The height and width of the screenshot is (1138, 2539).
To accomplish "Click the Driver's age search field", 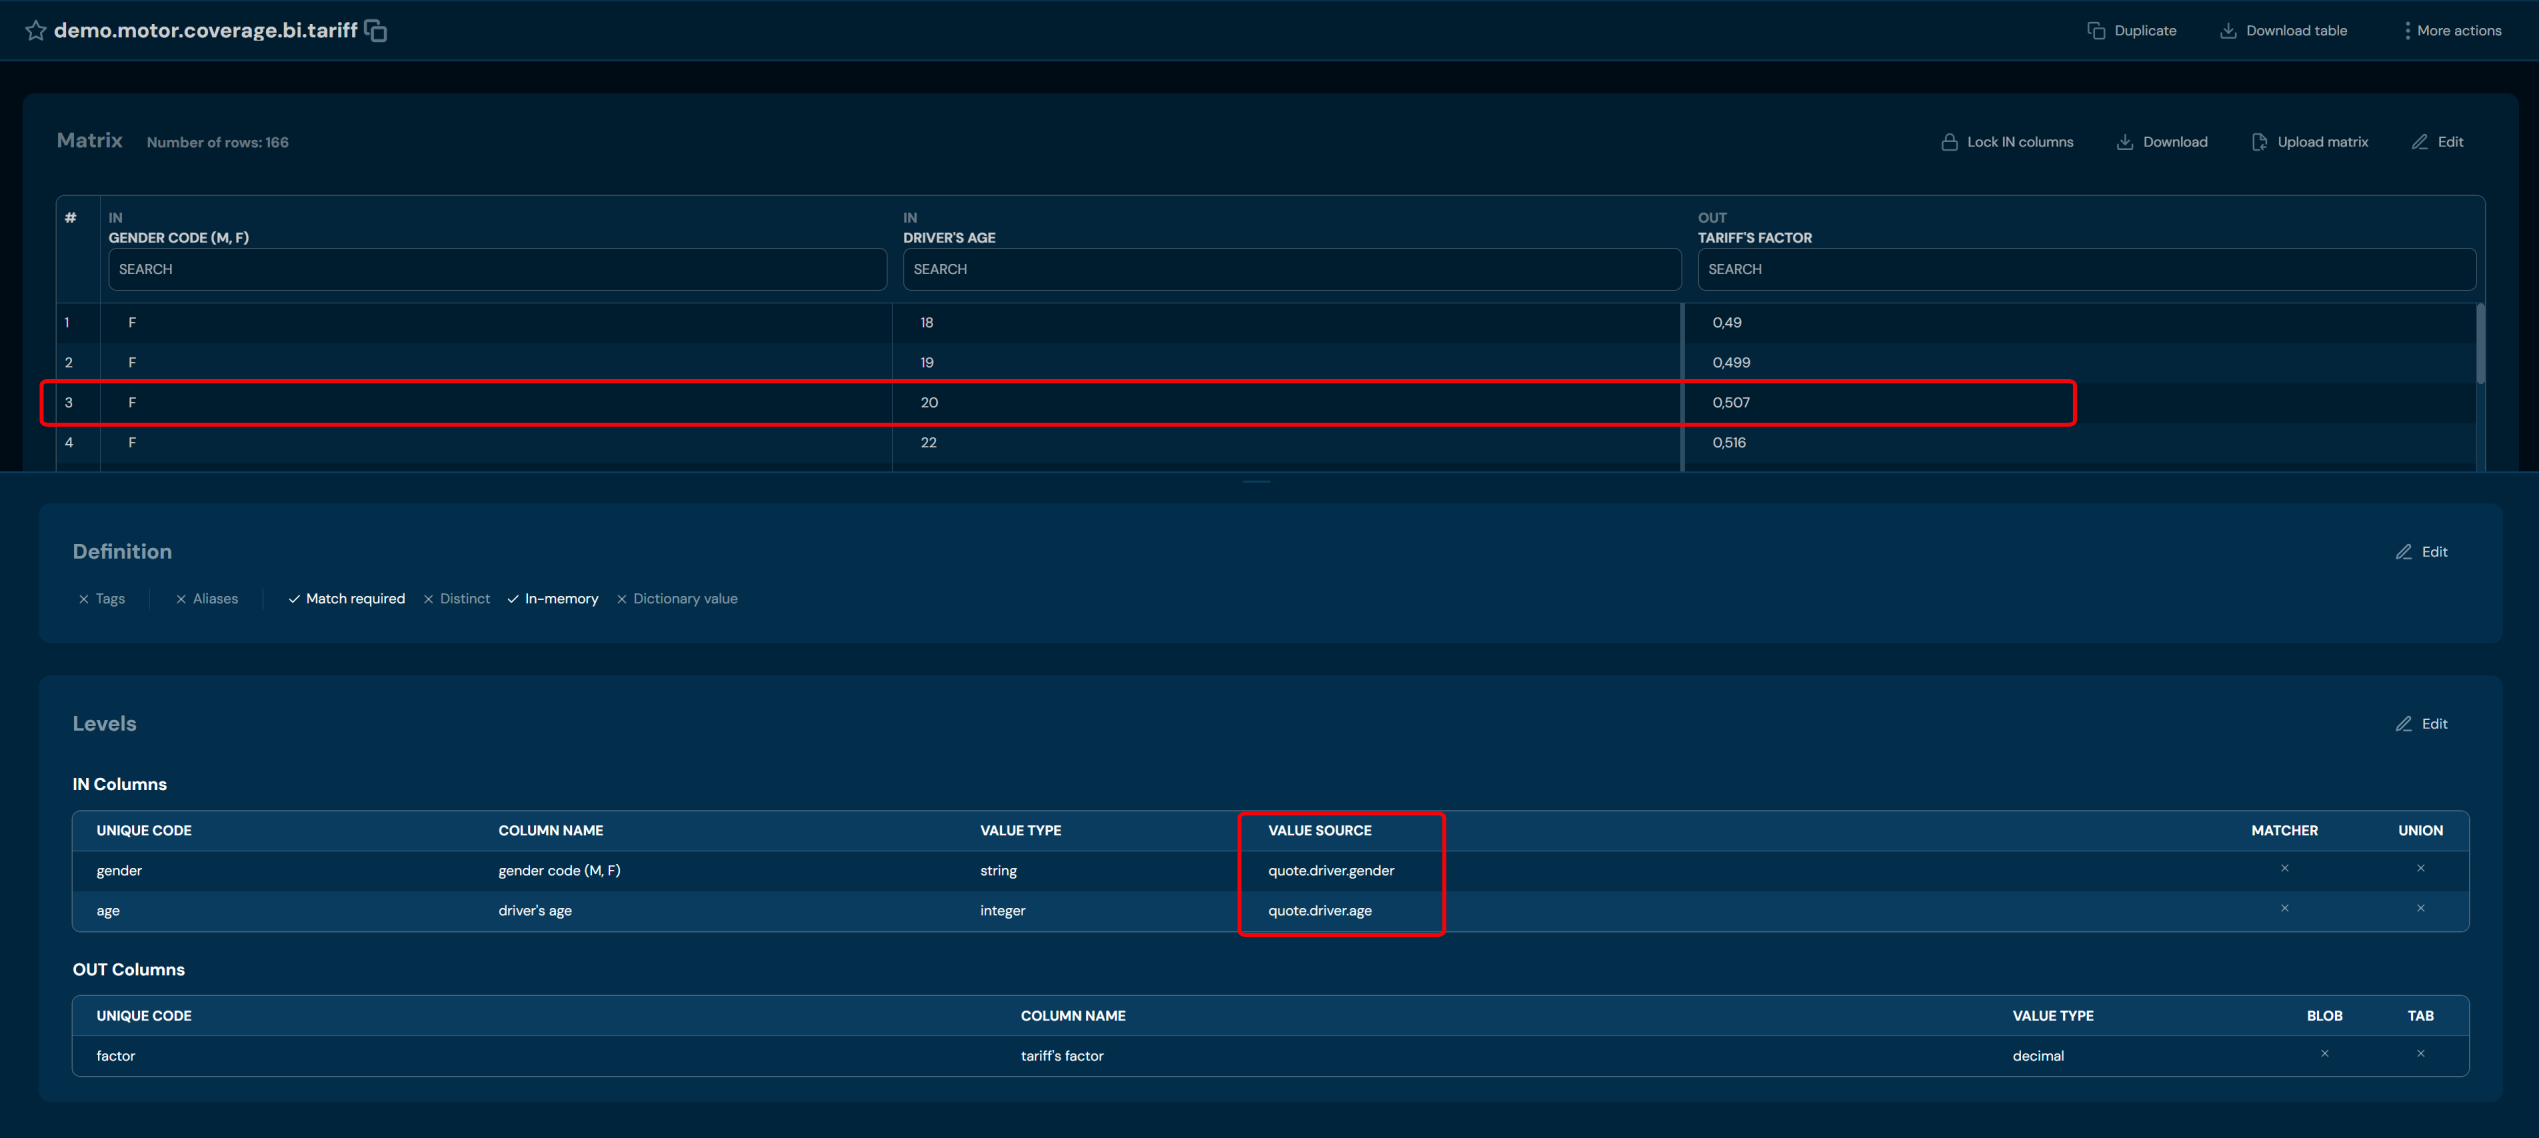I will pos(1291,270).
